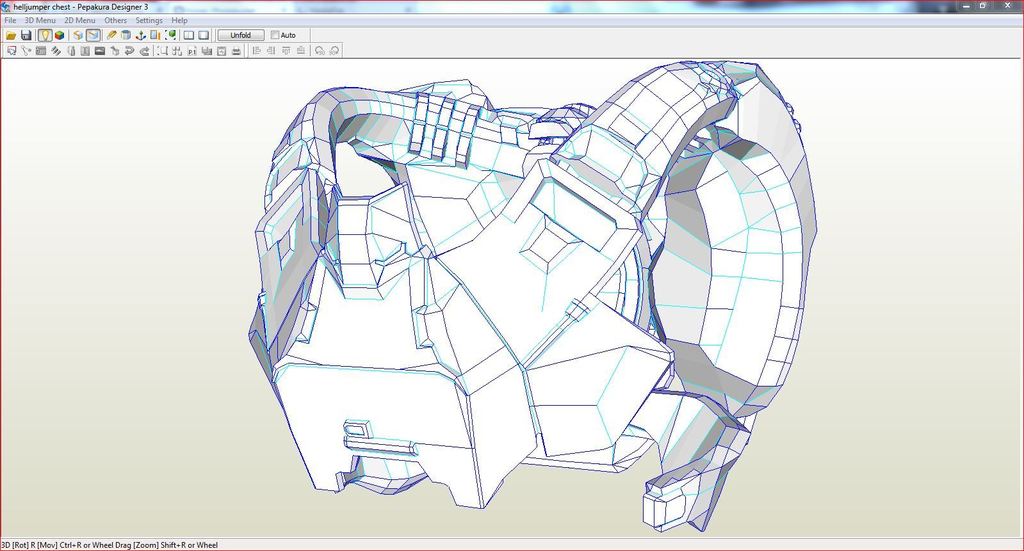This screenshot has height=551, width=1024.
Task: Toggle the colored cube texture icon
Action: pyautogui.click(x=59, y=35)
